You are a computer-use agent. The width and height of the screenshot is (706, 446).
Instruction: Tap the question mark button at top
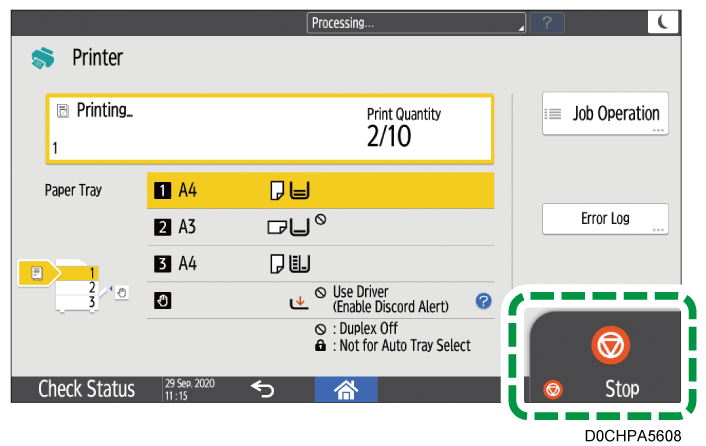pos(547,22)
